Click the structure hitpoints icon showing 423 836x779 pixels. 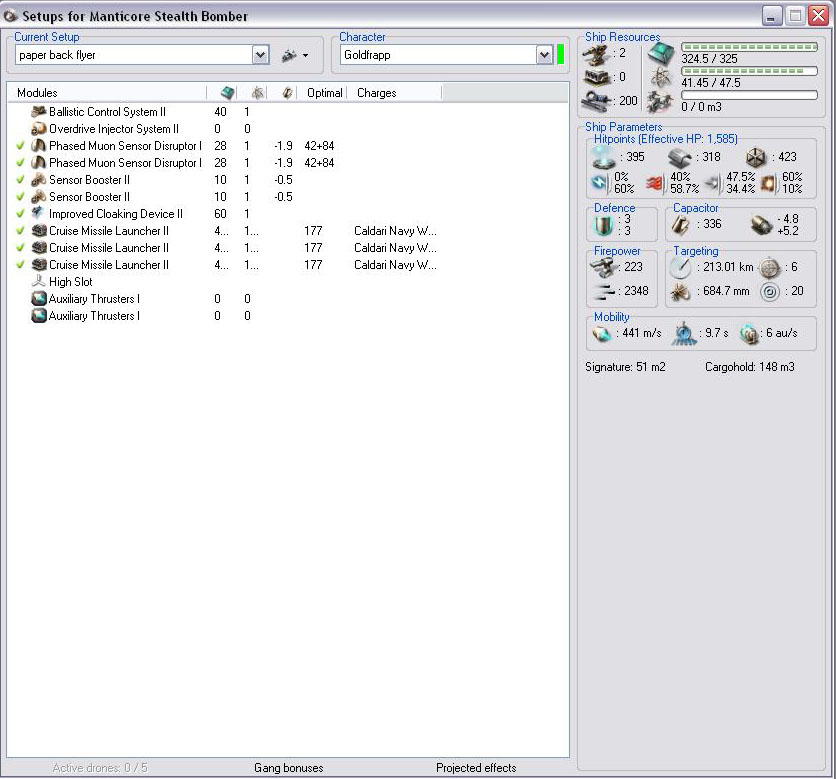pyautogui.click(x=755, y=157)
